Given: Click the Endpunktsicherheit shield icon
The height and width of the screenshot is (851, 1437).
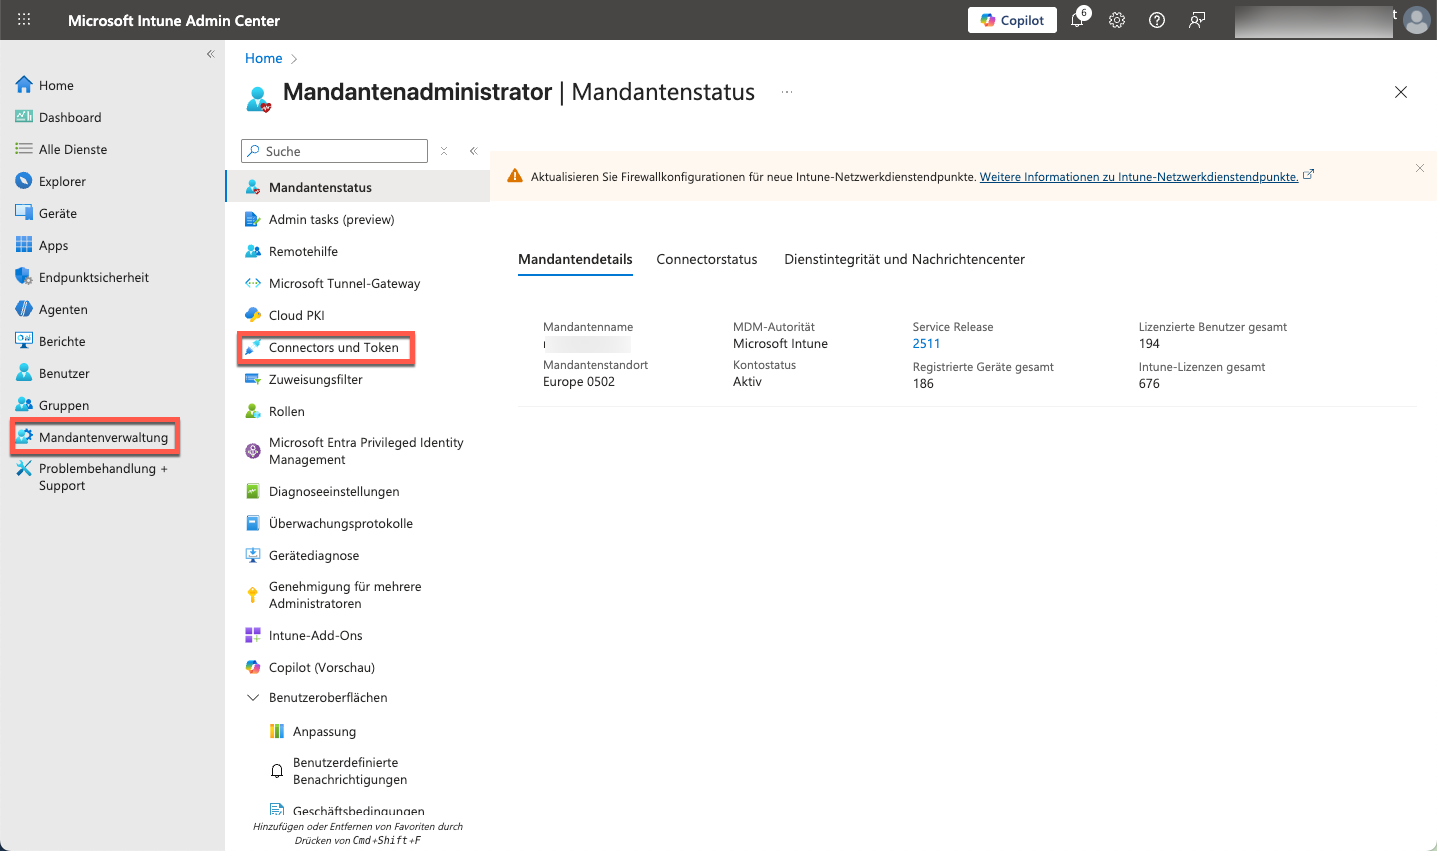Looking at the screenshot, I should [x=24, y=277].
